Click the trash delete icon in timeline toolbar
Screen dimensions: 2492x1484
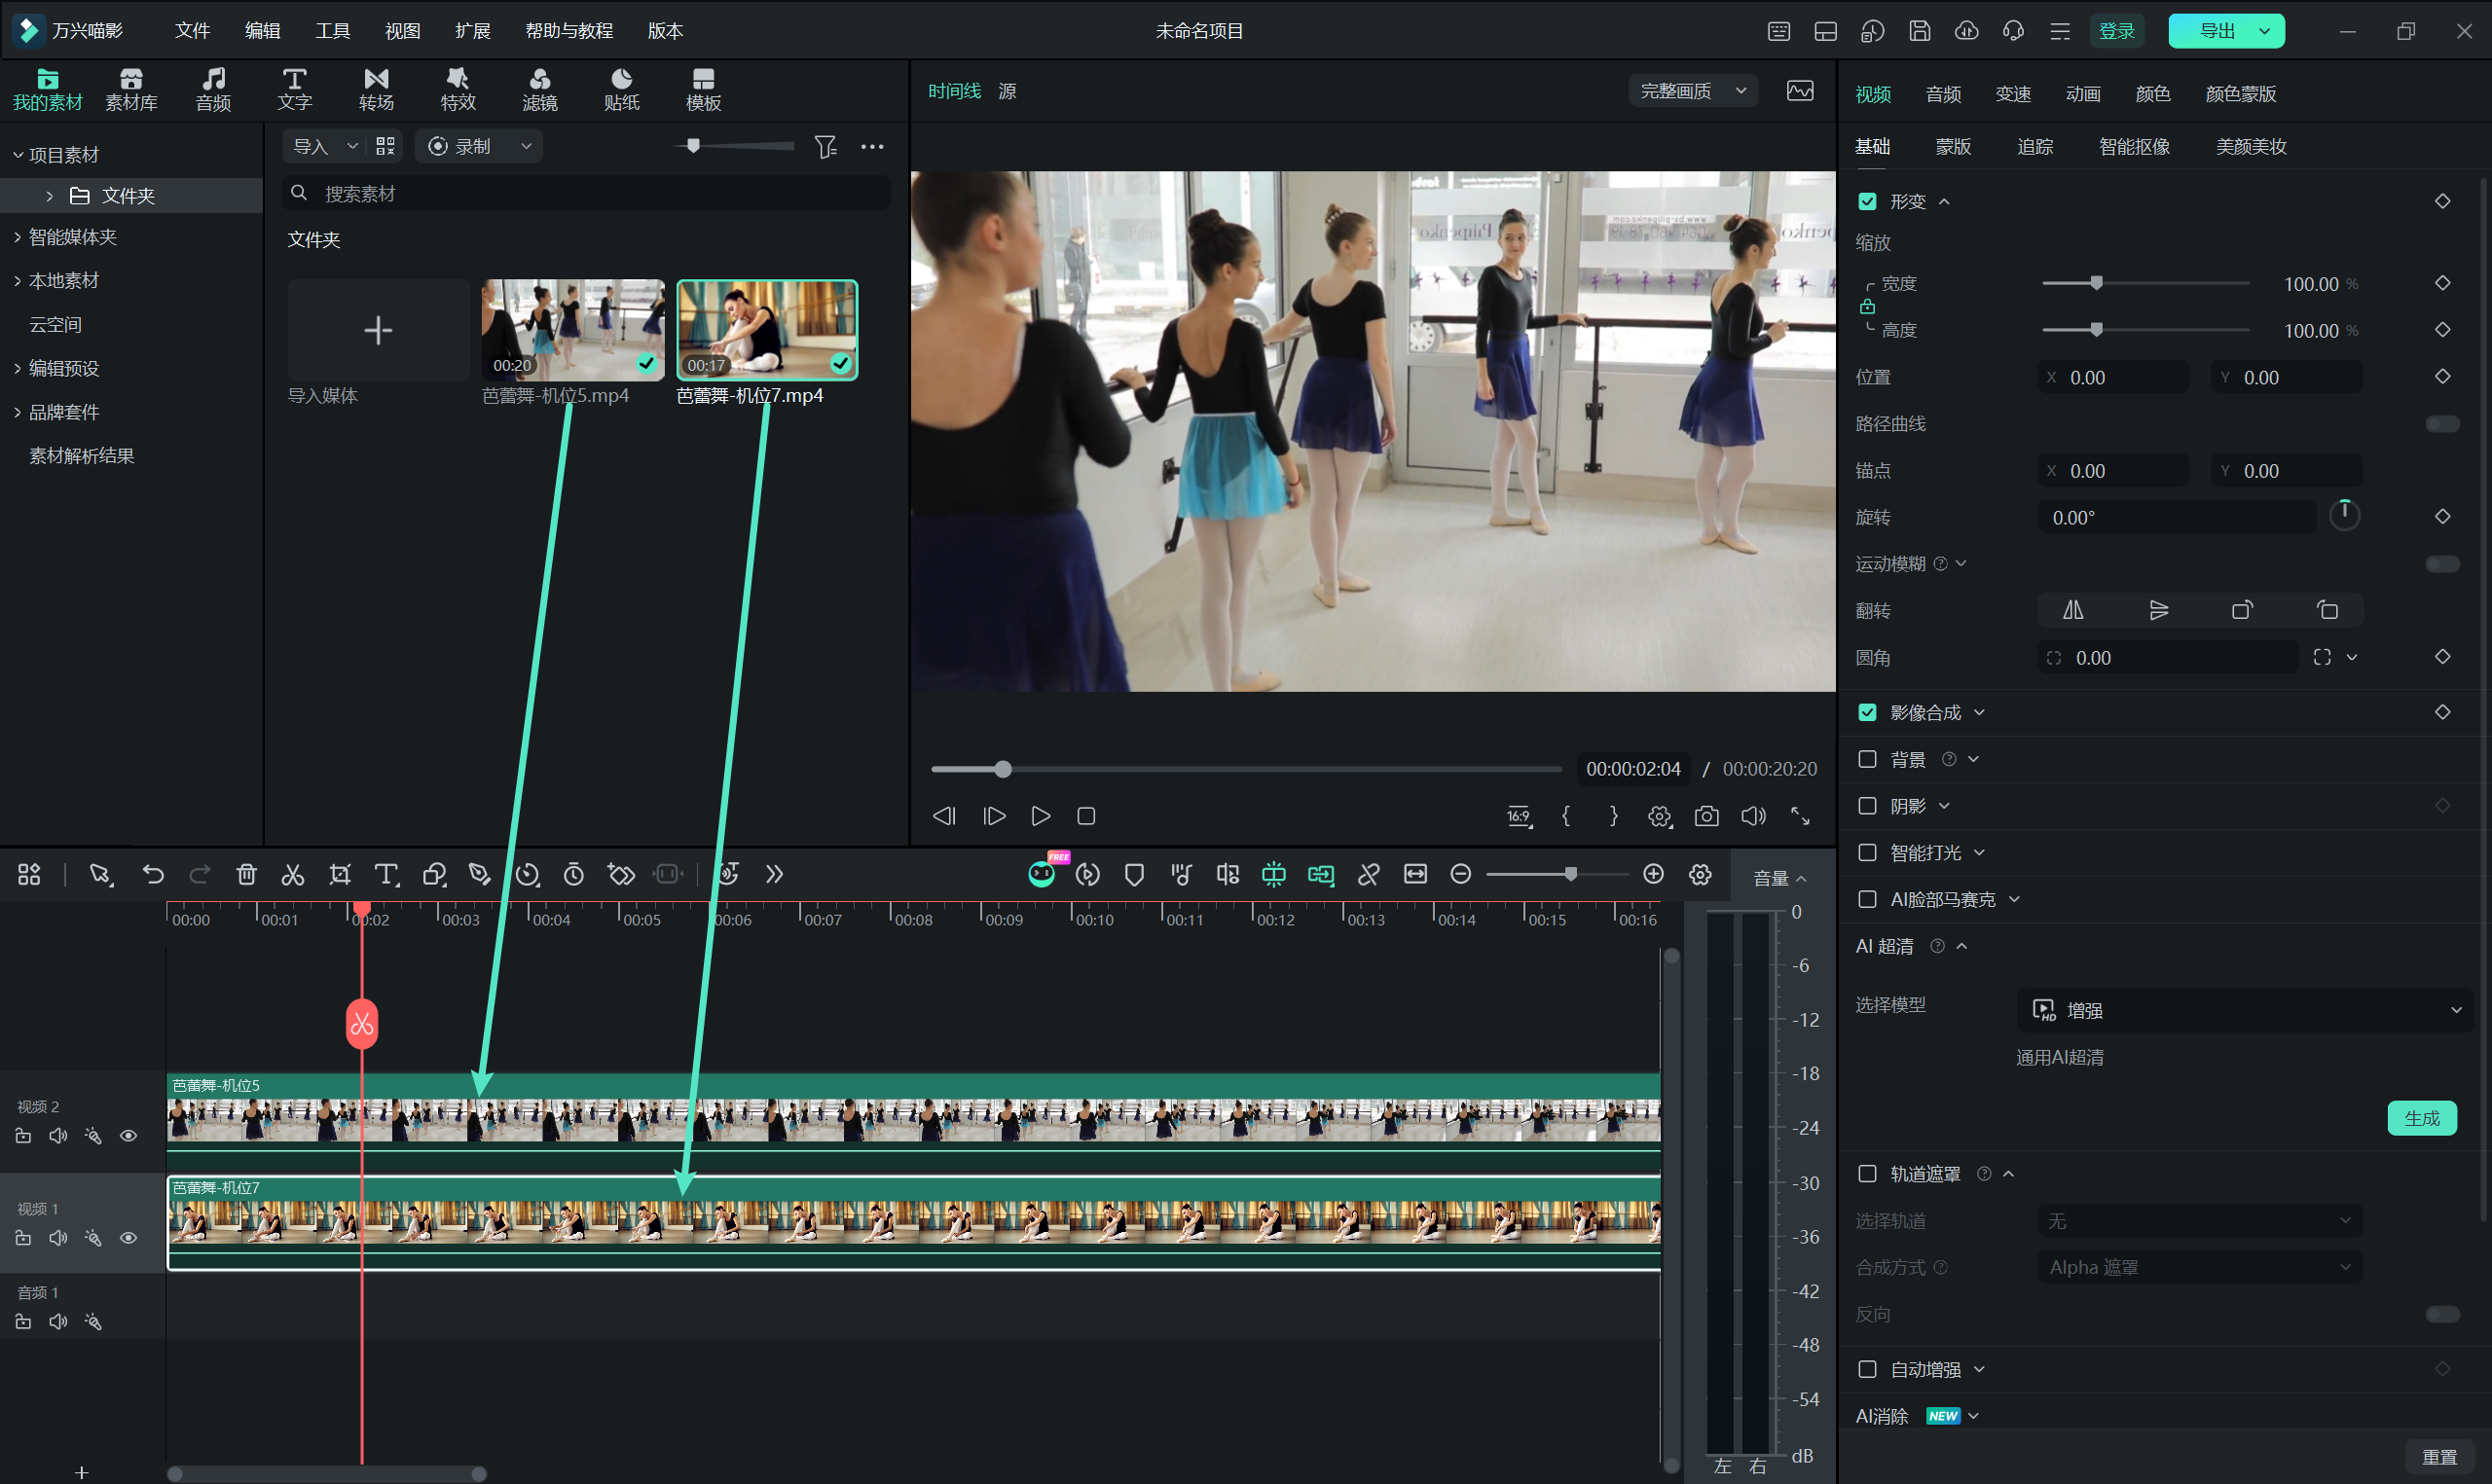coord(246,875)
